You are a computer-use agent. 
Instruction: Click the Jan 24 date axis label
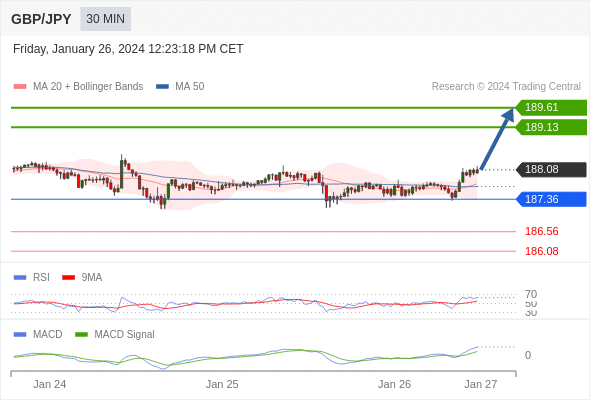point(50,384)
